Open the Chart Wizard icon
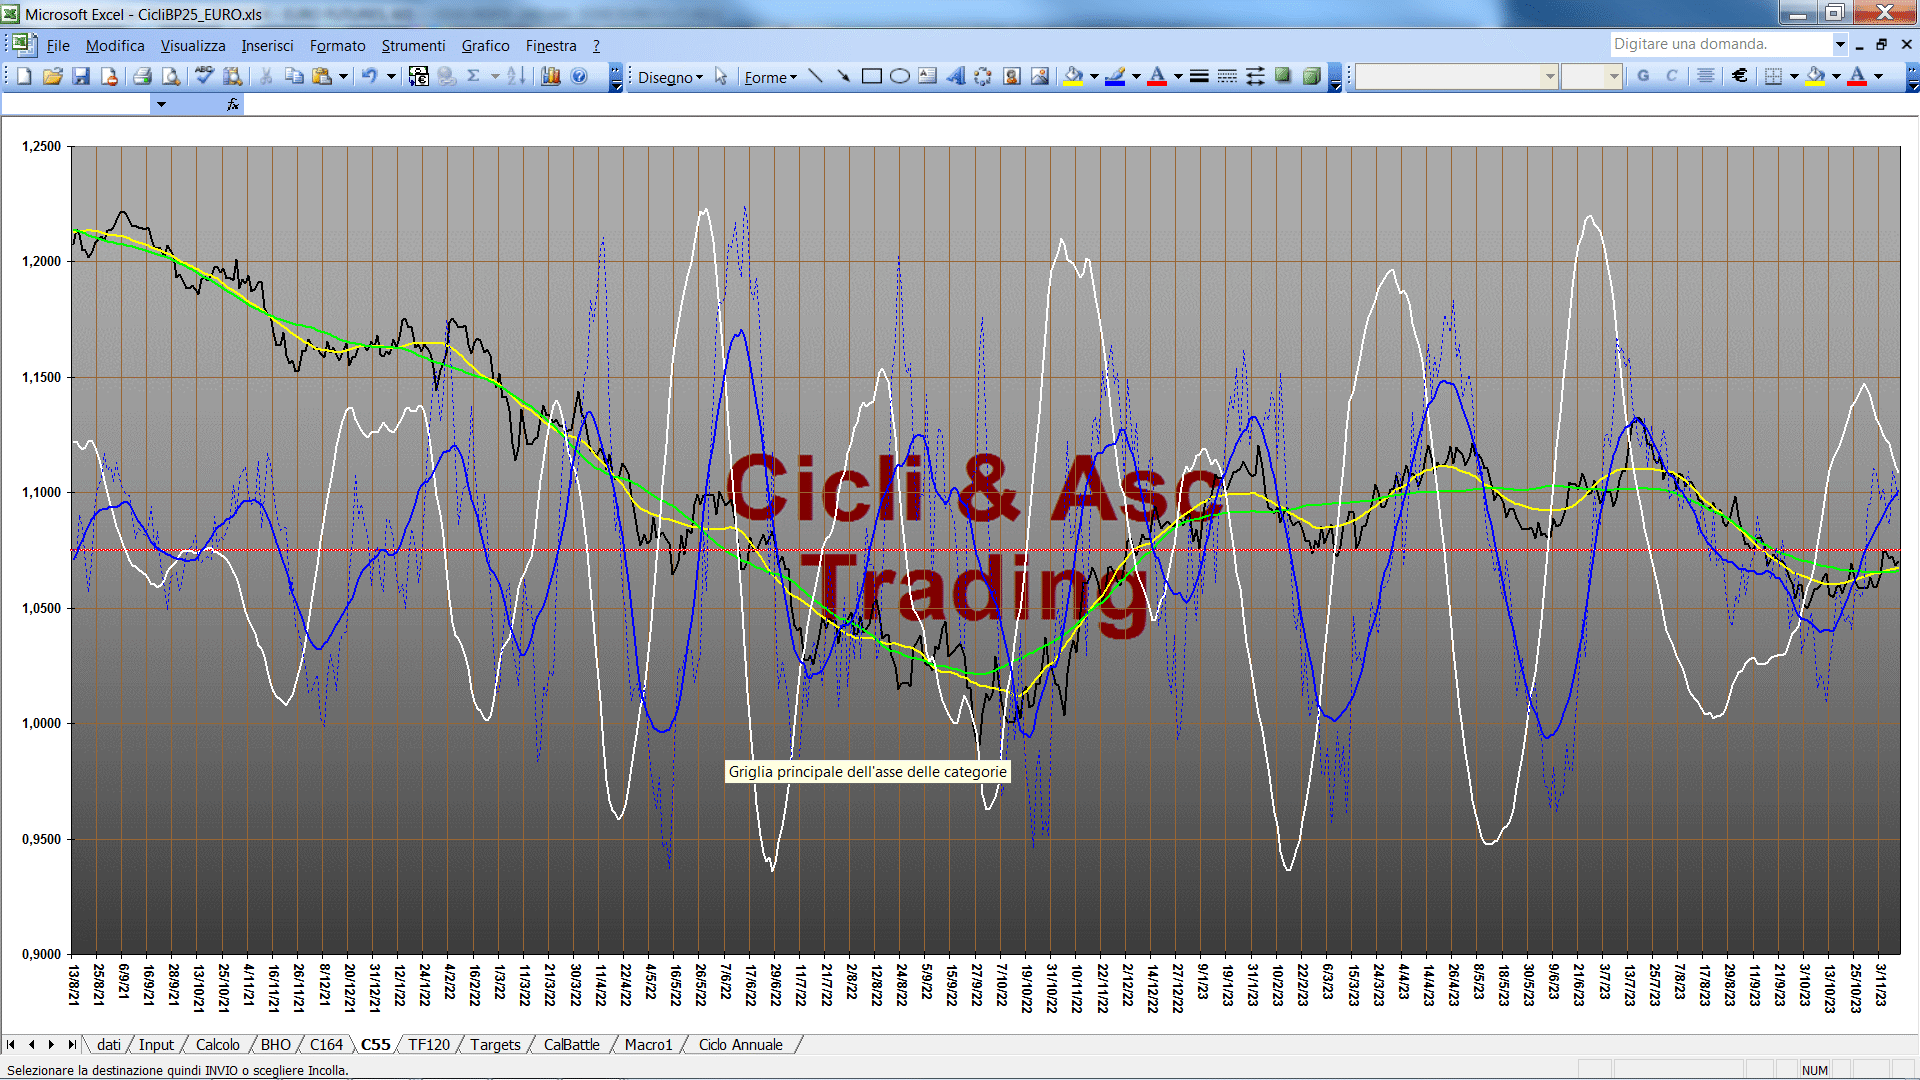The height and width of the screenshot is (1080, 1920). tap(551, 76)
